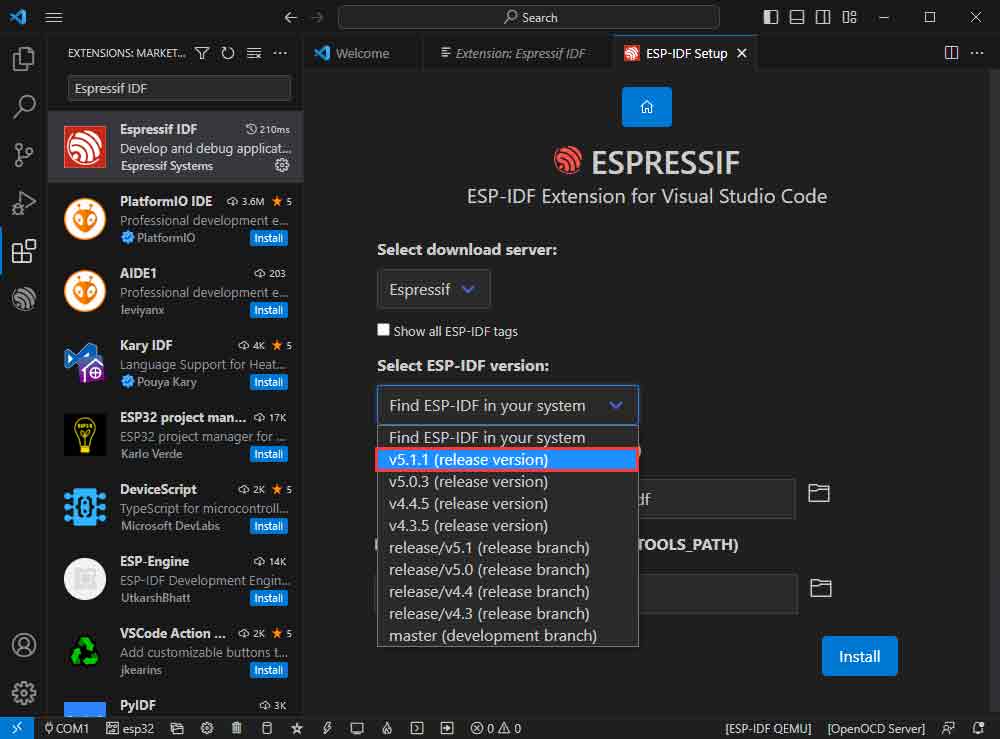Open remote window indicator in status bar
This screenshot has height=739, width=1000.
coord(17,728)
